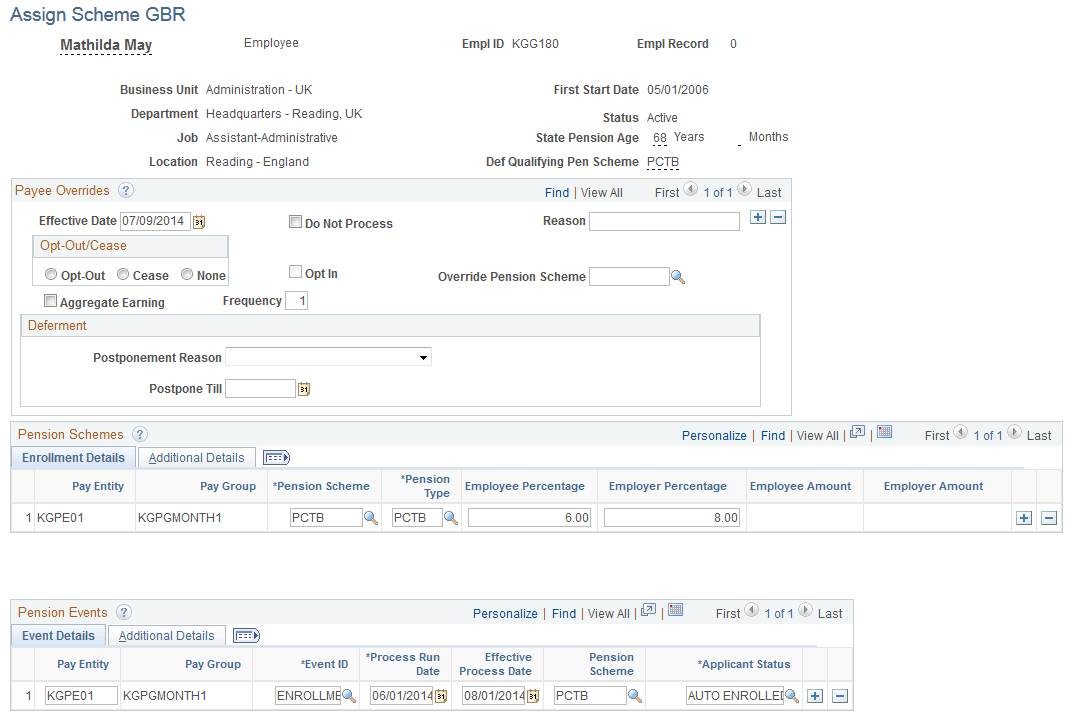The height and width of the screenshot is (721, 1077).
Task: Expand the Event ID lookup in Pension Events
Action: [350, 695]
